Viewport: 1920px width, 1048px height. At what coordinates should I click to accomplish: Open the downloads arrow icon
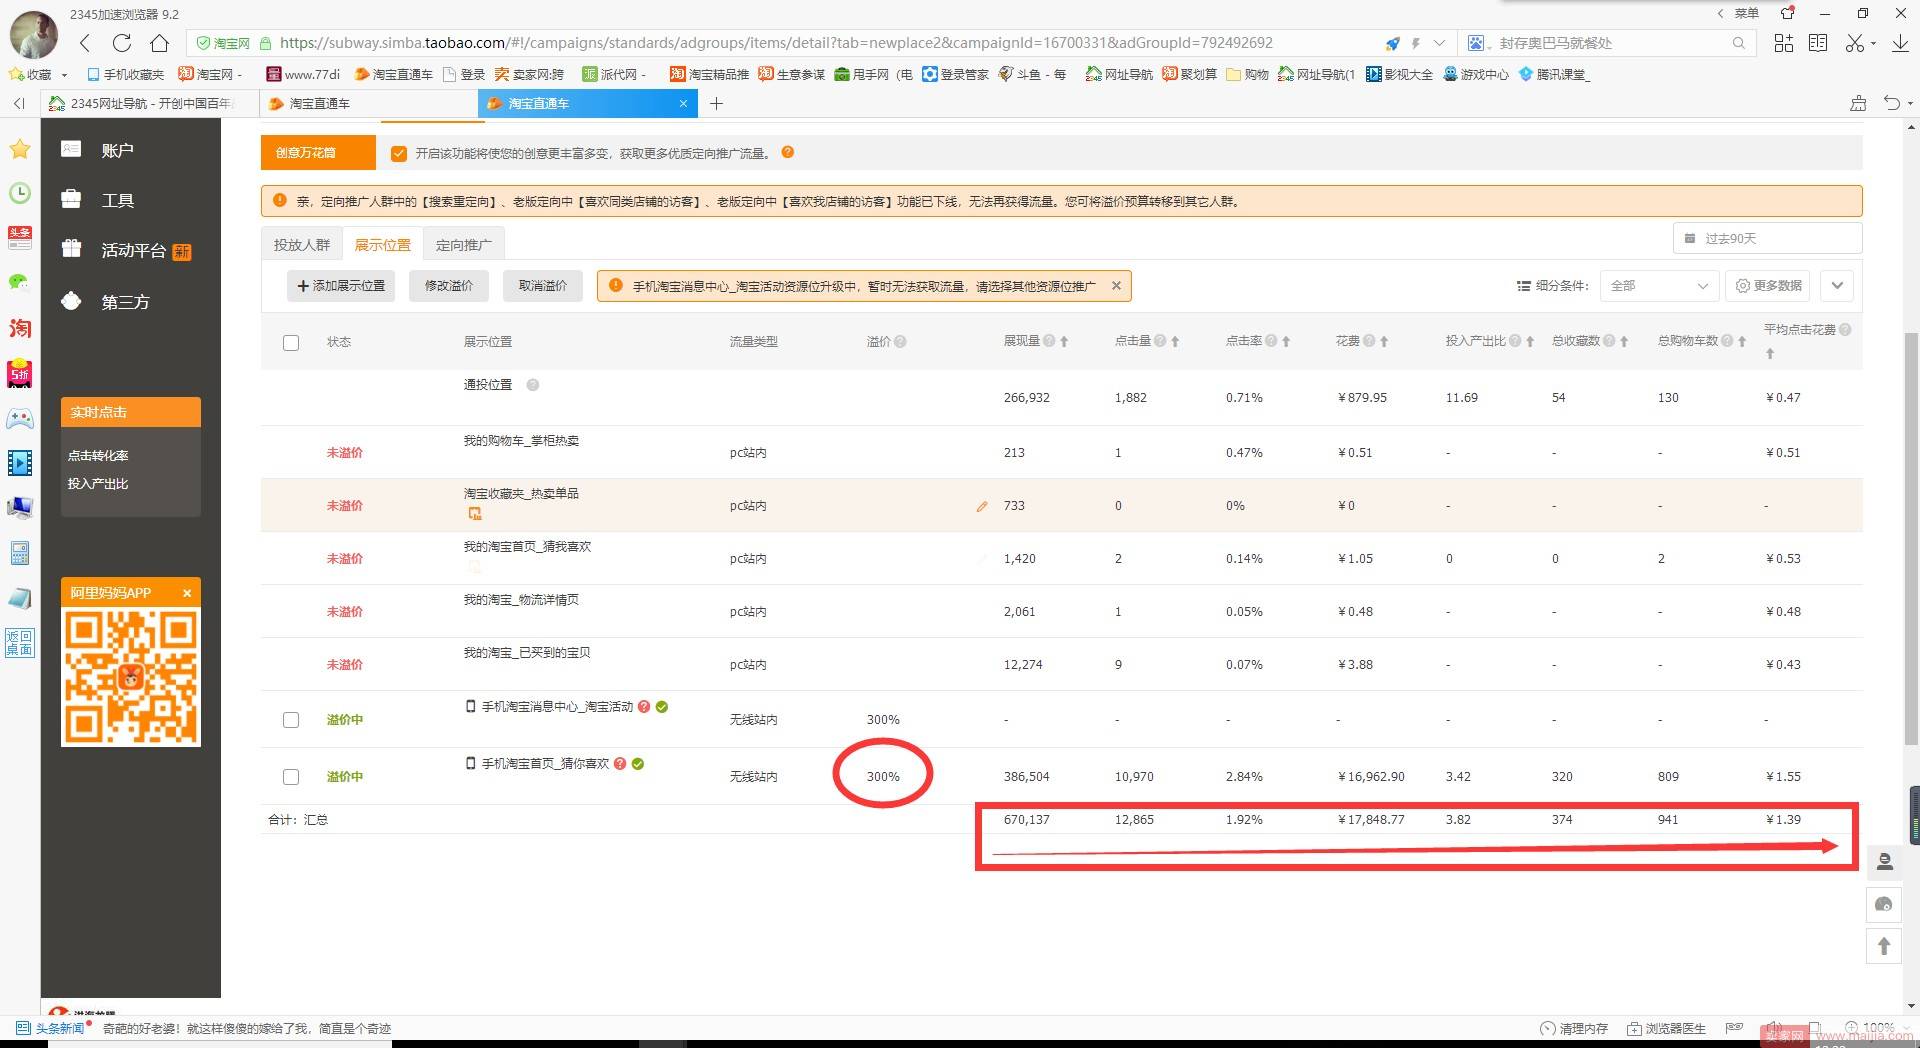(1900, 43)
